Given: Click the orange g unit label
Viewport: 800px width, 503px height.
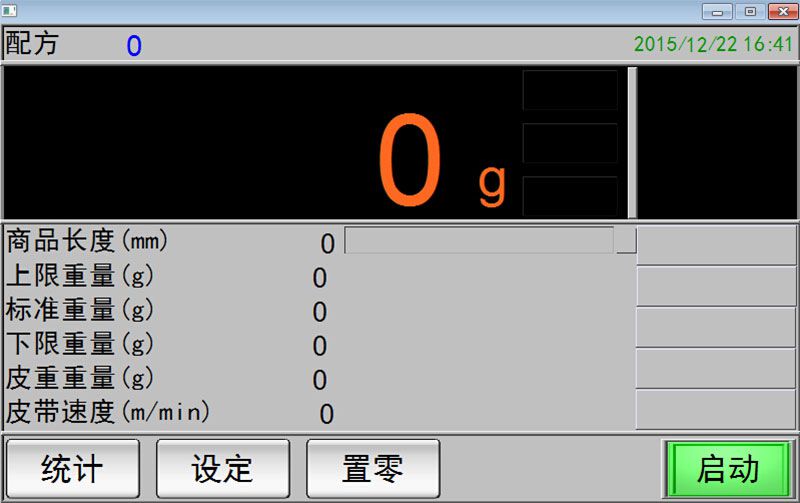Looking at the screenshot, I should point(492,185).
